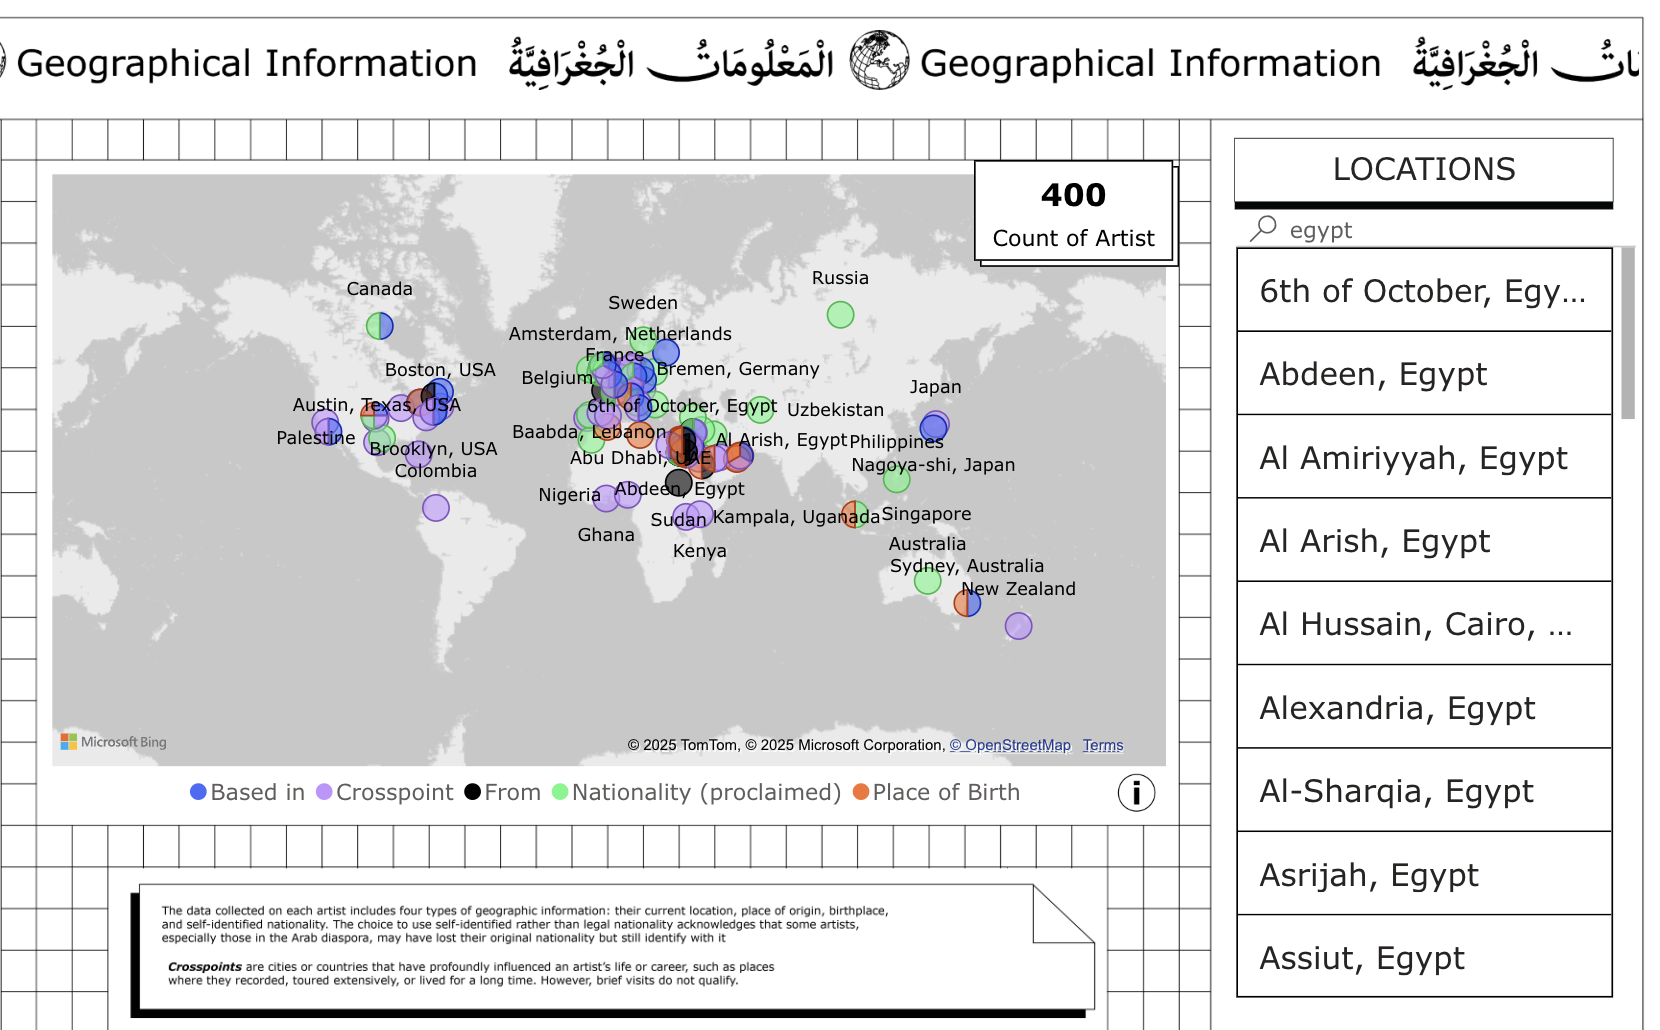The height and width of the screenshot is (1030, 1660).
Task: Click the Singapore map bubble
Action: 855,515
